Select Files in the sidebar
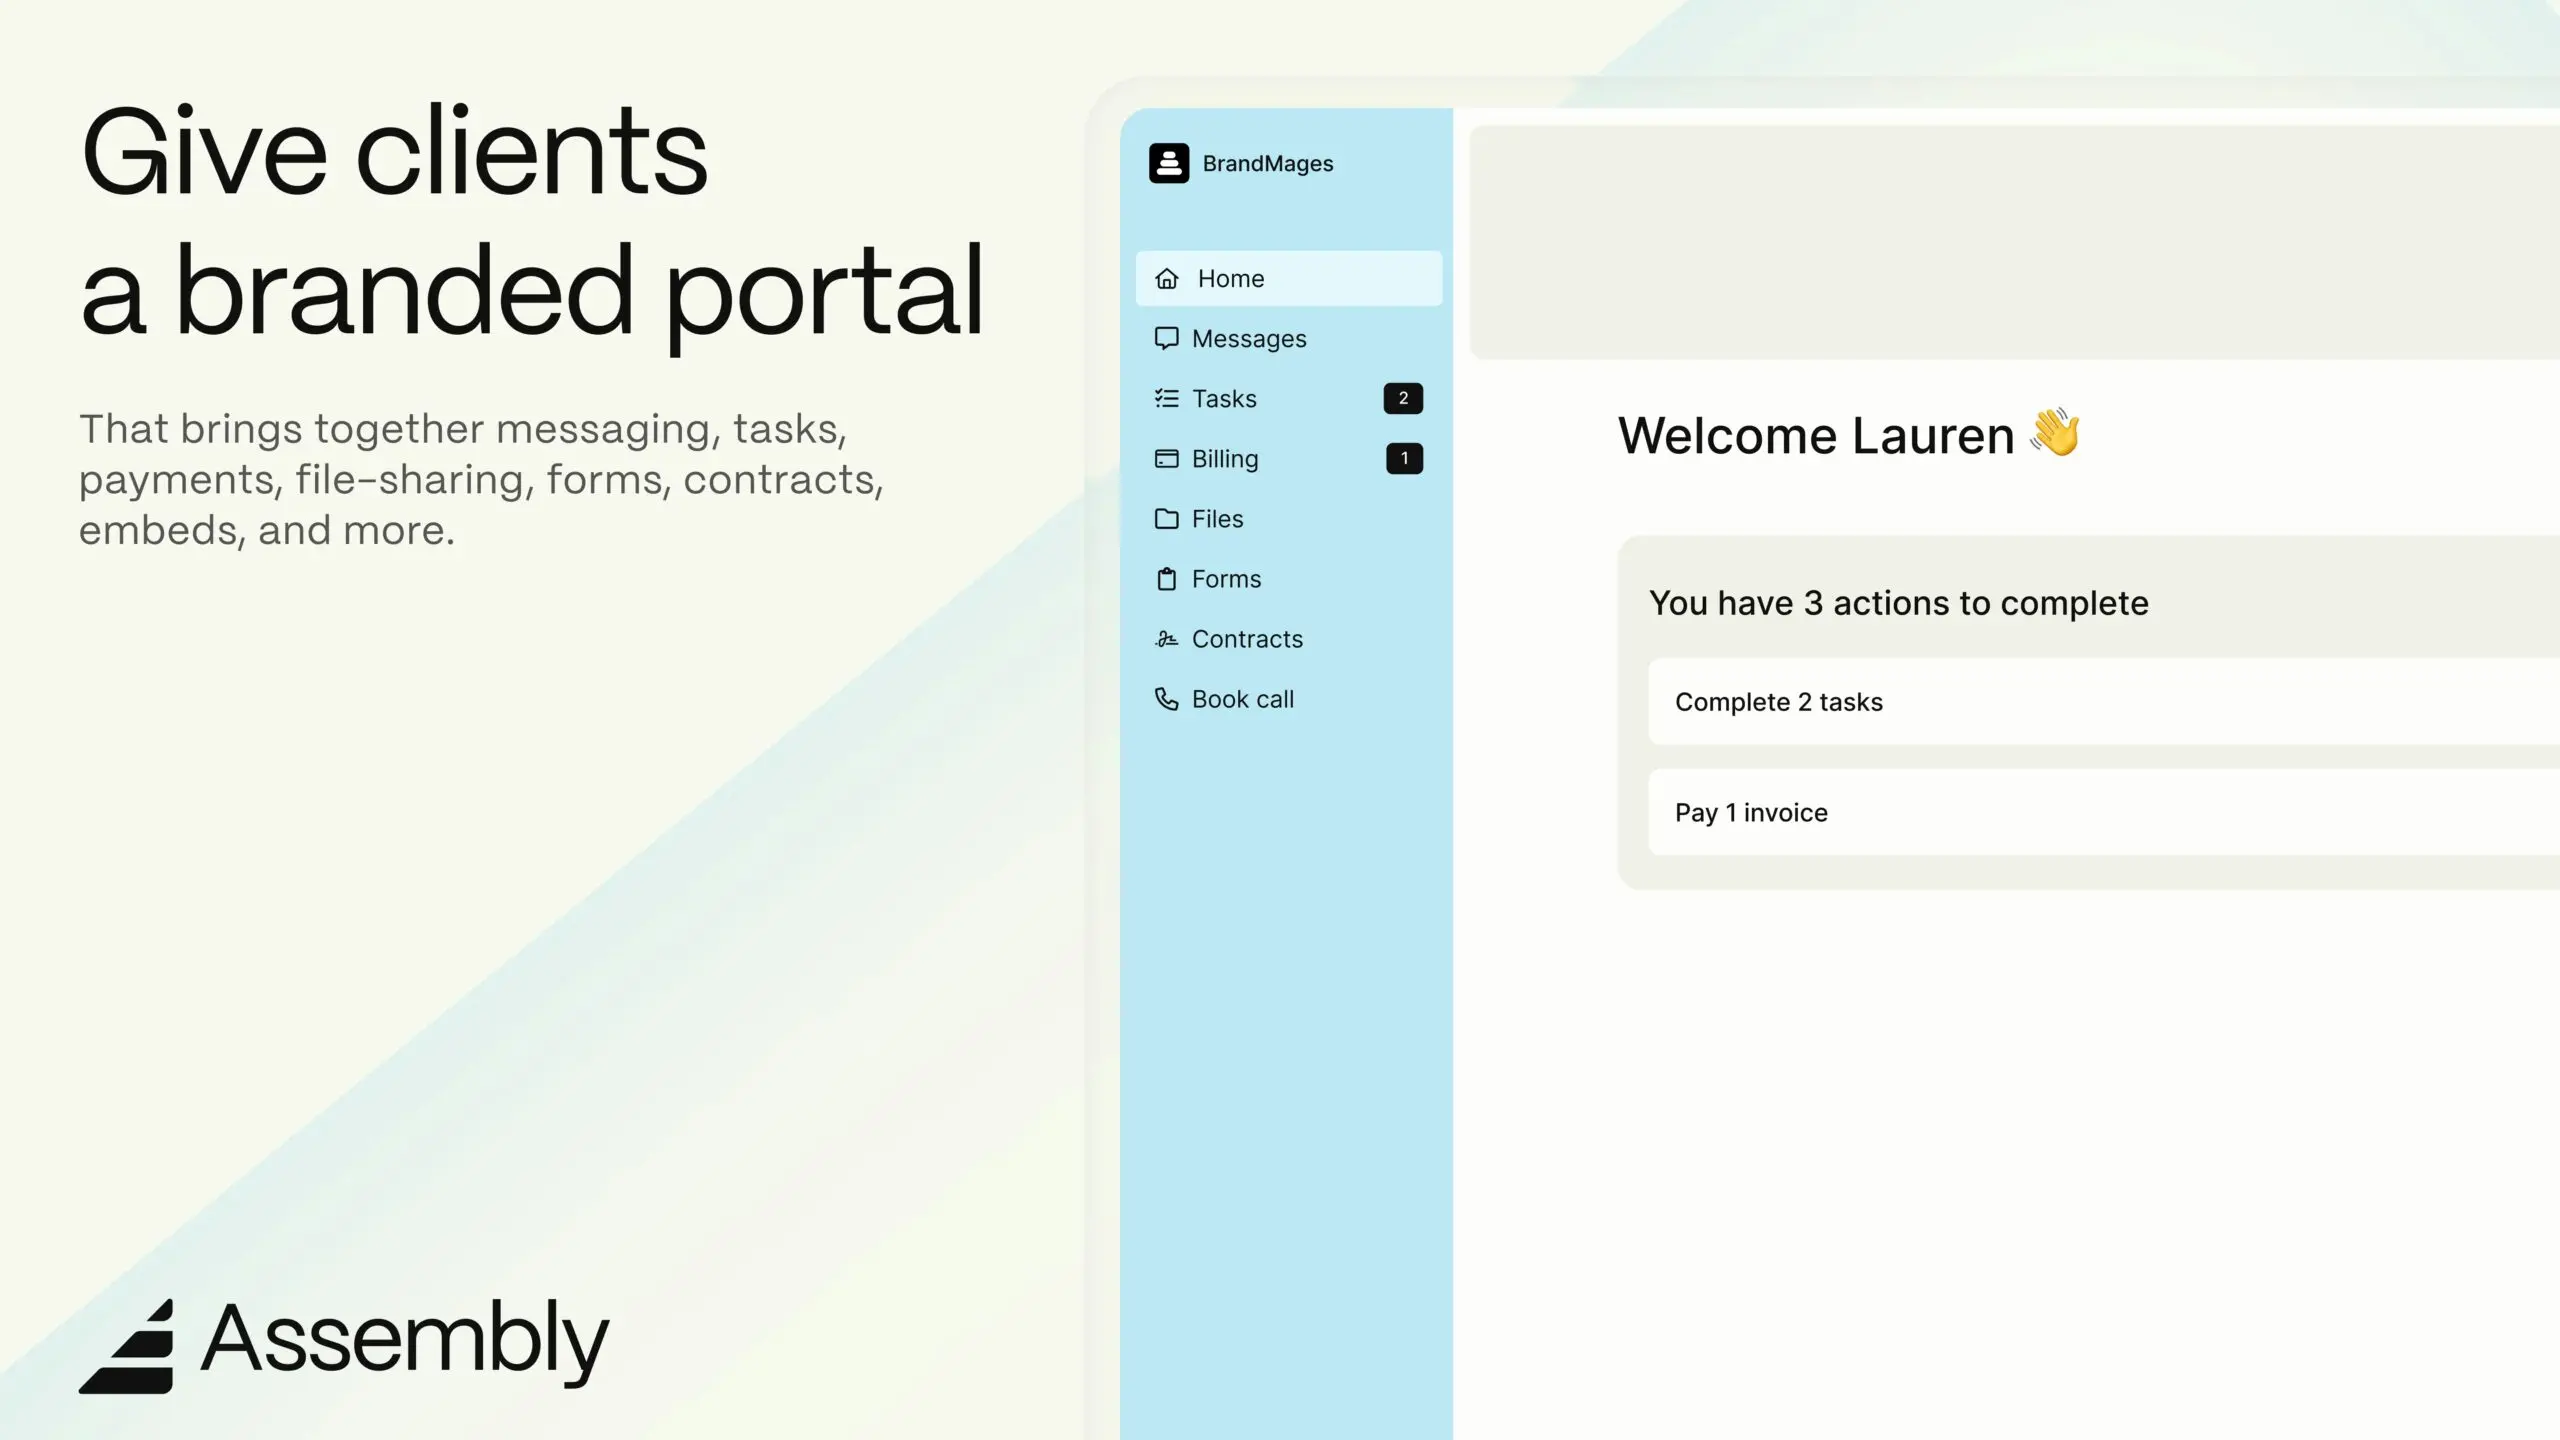This screenshot has width=2560, height=1440. pos(1217,519)
